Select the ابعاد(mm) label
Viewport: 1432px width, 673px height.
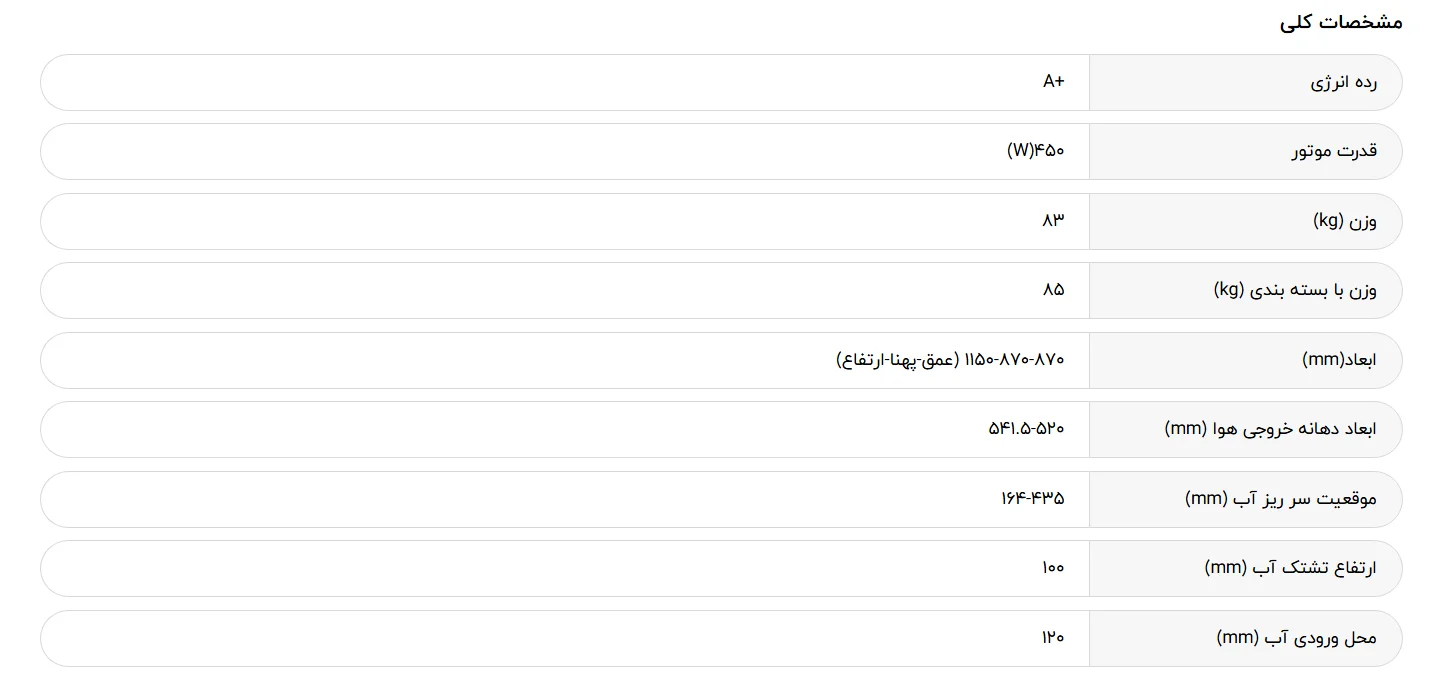click(x=1339, y=359)
